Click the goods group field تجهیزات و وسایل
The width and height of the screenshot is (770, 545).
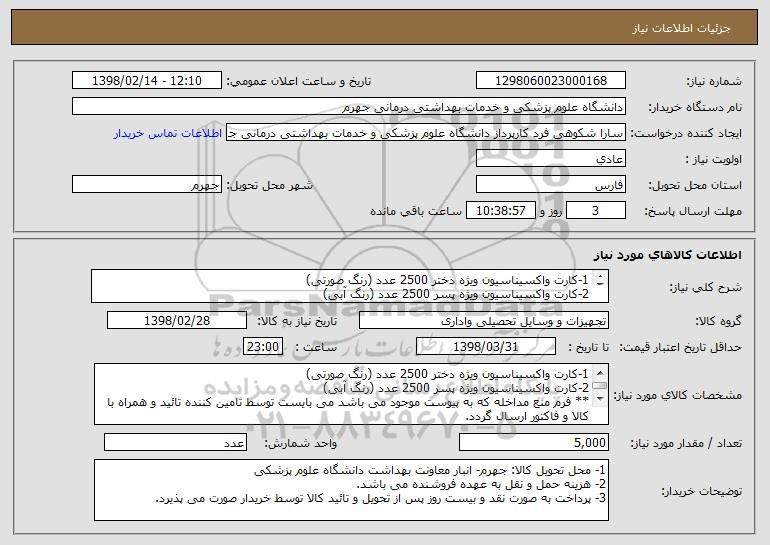click(x=484, y=321)
